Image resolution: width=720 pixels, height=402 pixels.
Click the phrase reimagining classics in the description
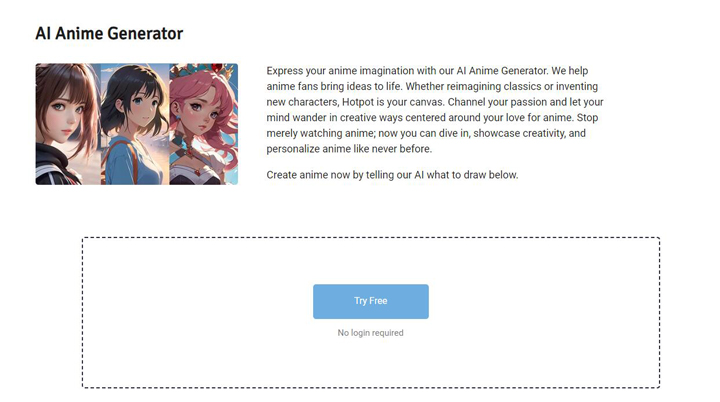[x=494, y=86]
